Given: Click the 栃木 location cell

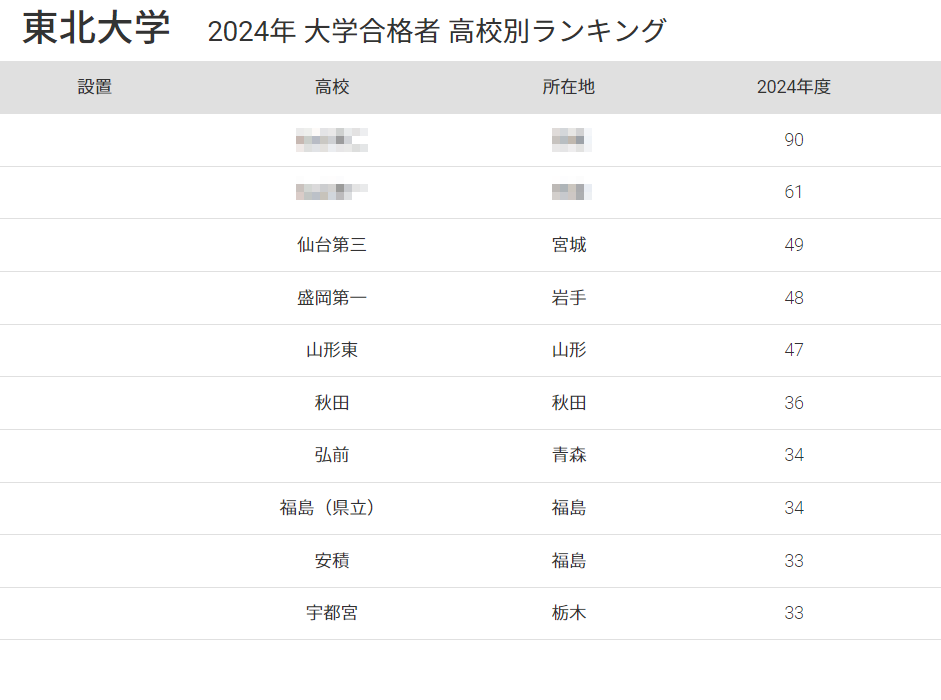Looking at the screenshot, I should pos(569,613).
